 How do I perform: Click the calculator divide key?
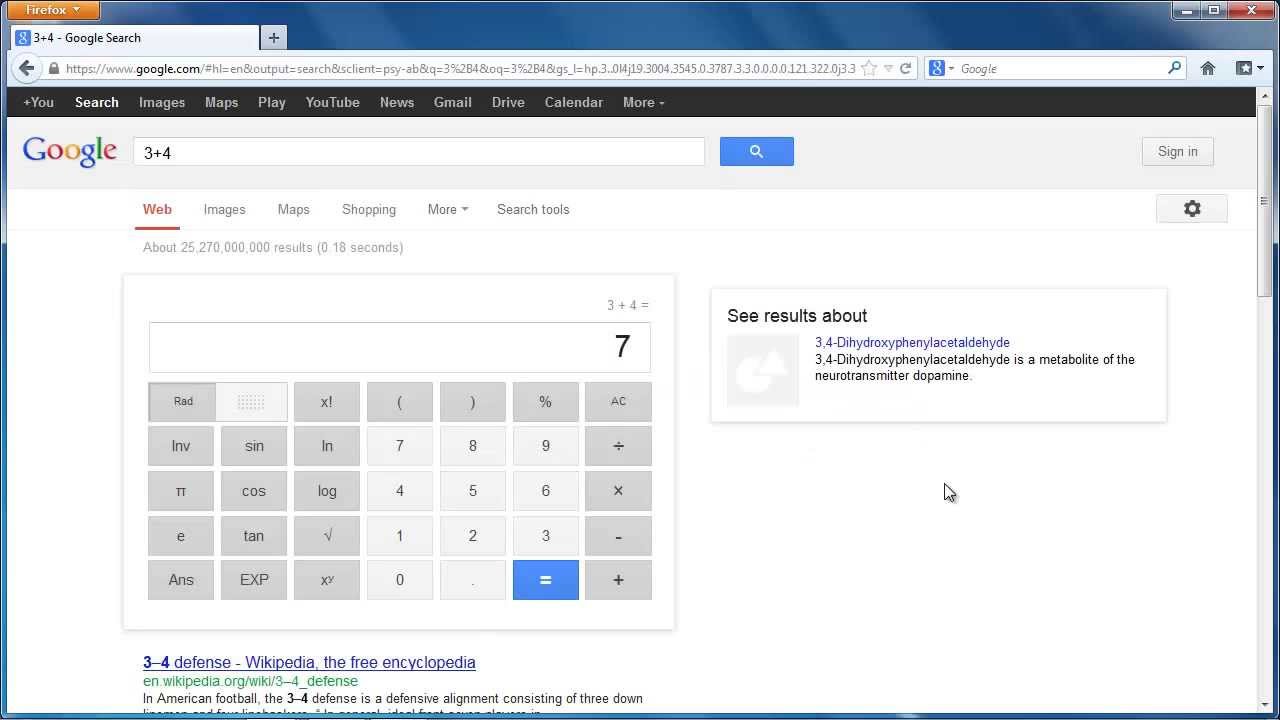click(x=618, y=446)
